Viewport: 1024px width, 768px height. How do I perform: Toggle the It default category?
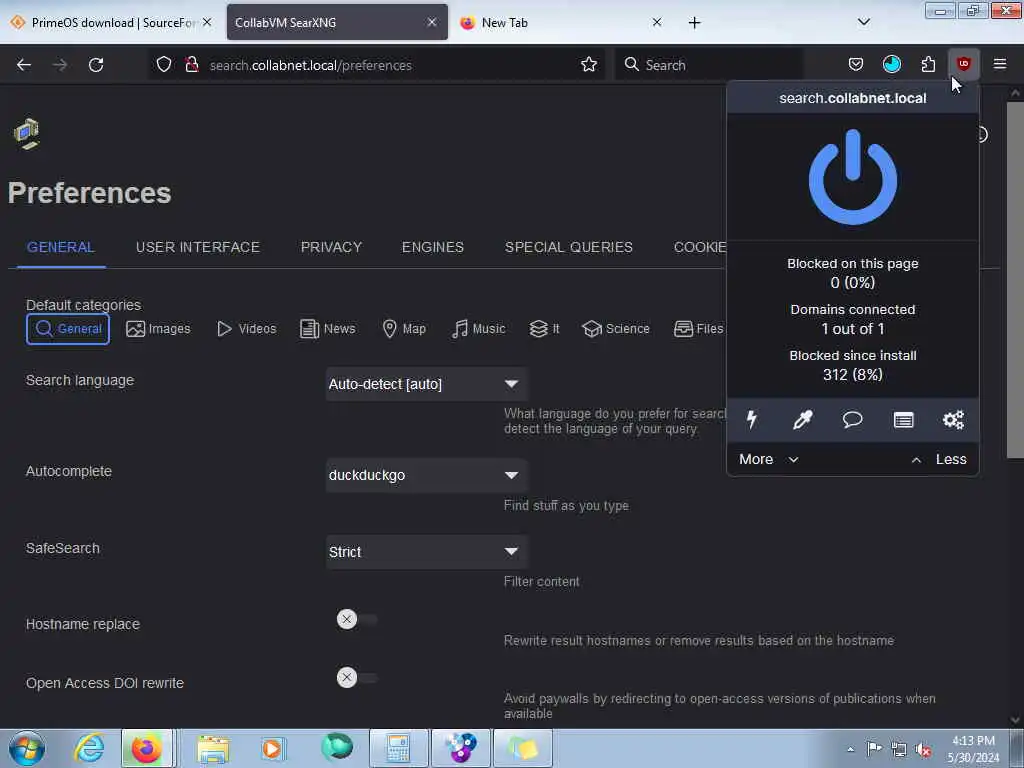click(x=544, y=328)
